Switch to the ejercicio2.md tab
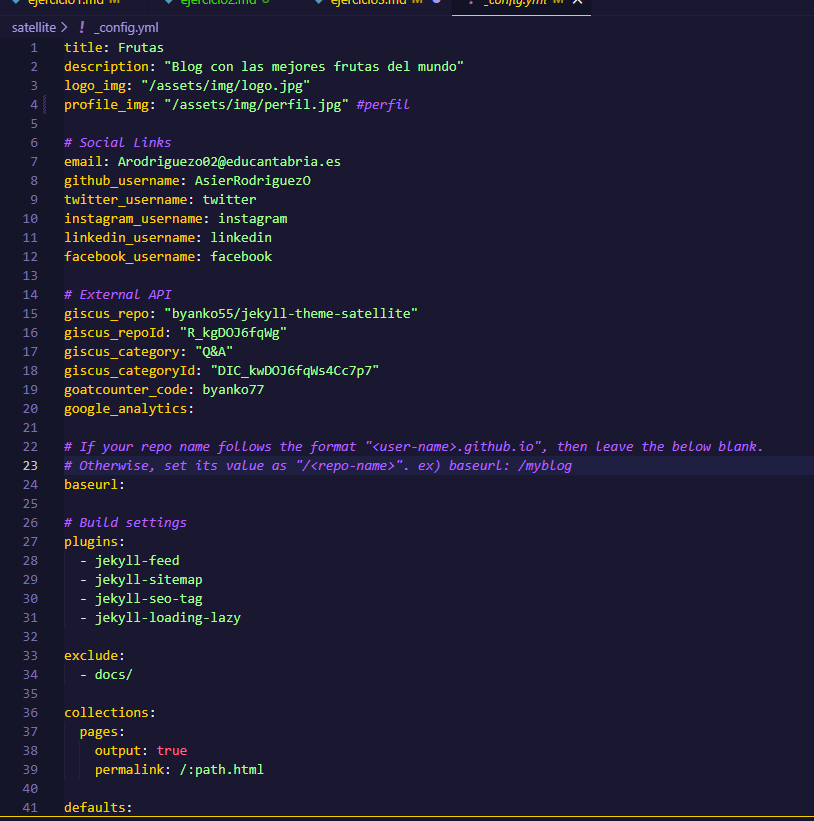The image size is (814, 821). (x=217, y=3)
